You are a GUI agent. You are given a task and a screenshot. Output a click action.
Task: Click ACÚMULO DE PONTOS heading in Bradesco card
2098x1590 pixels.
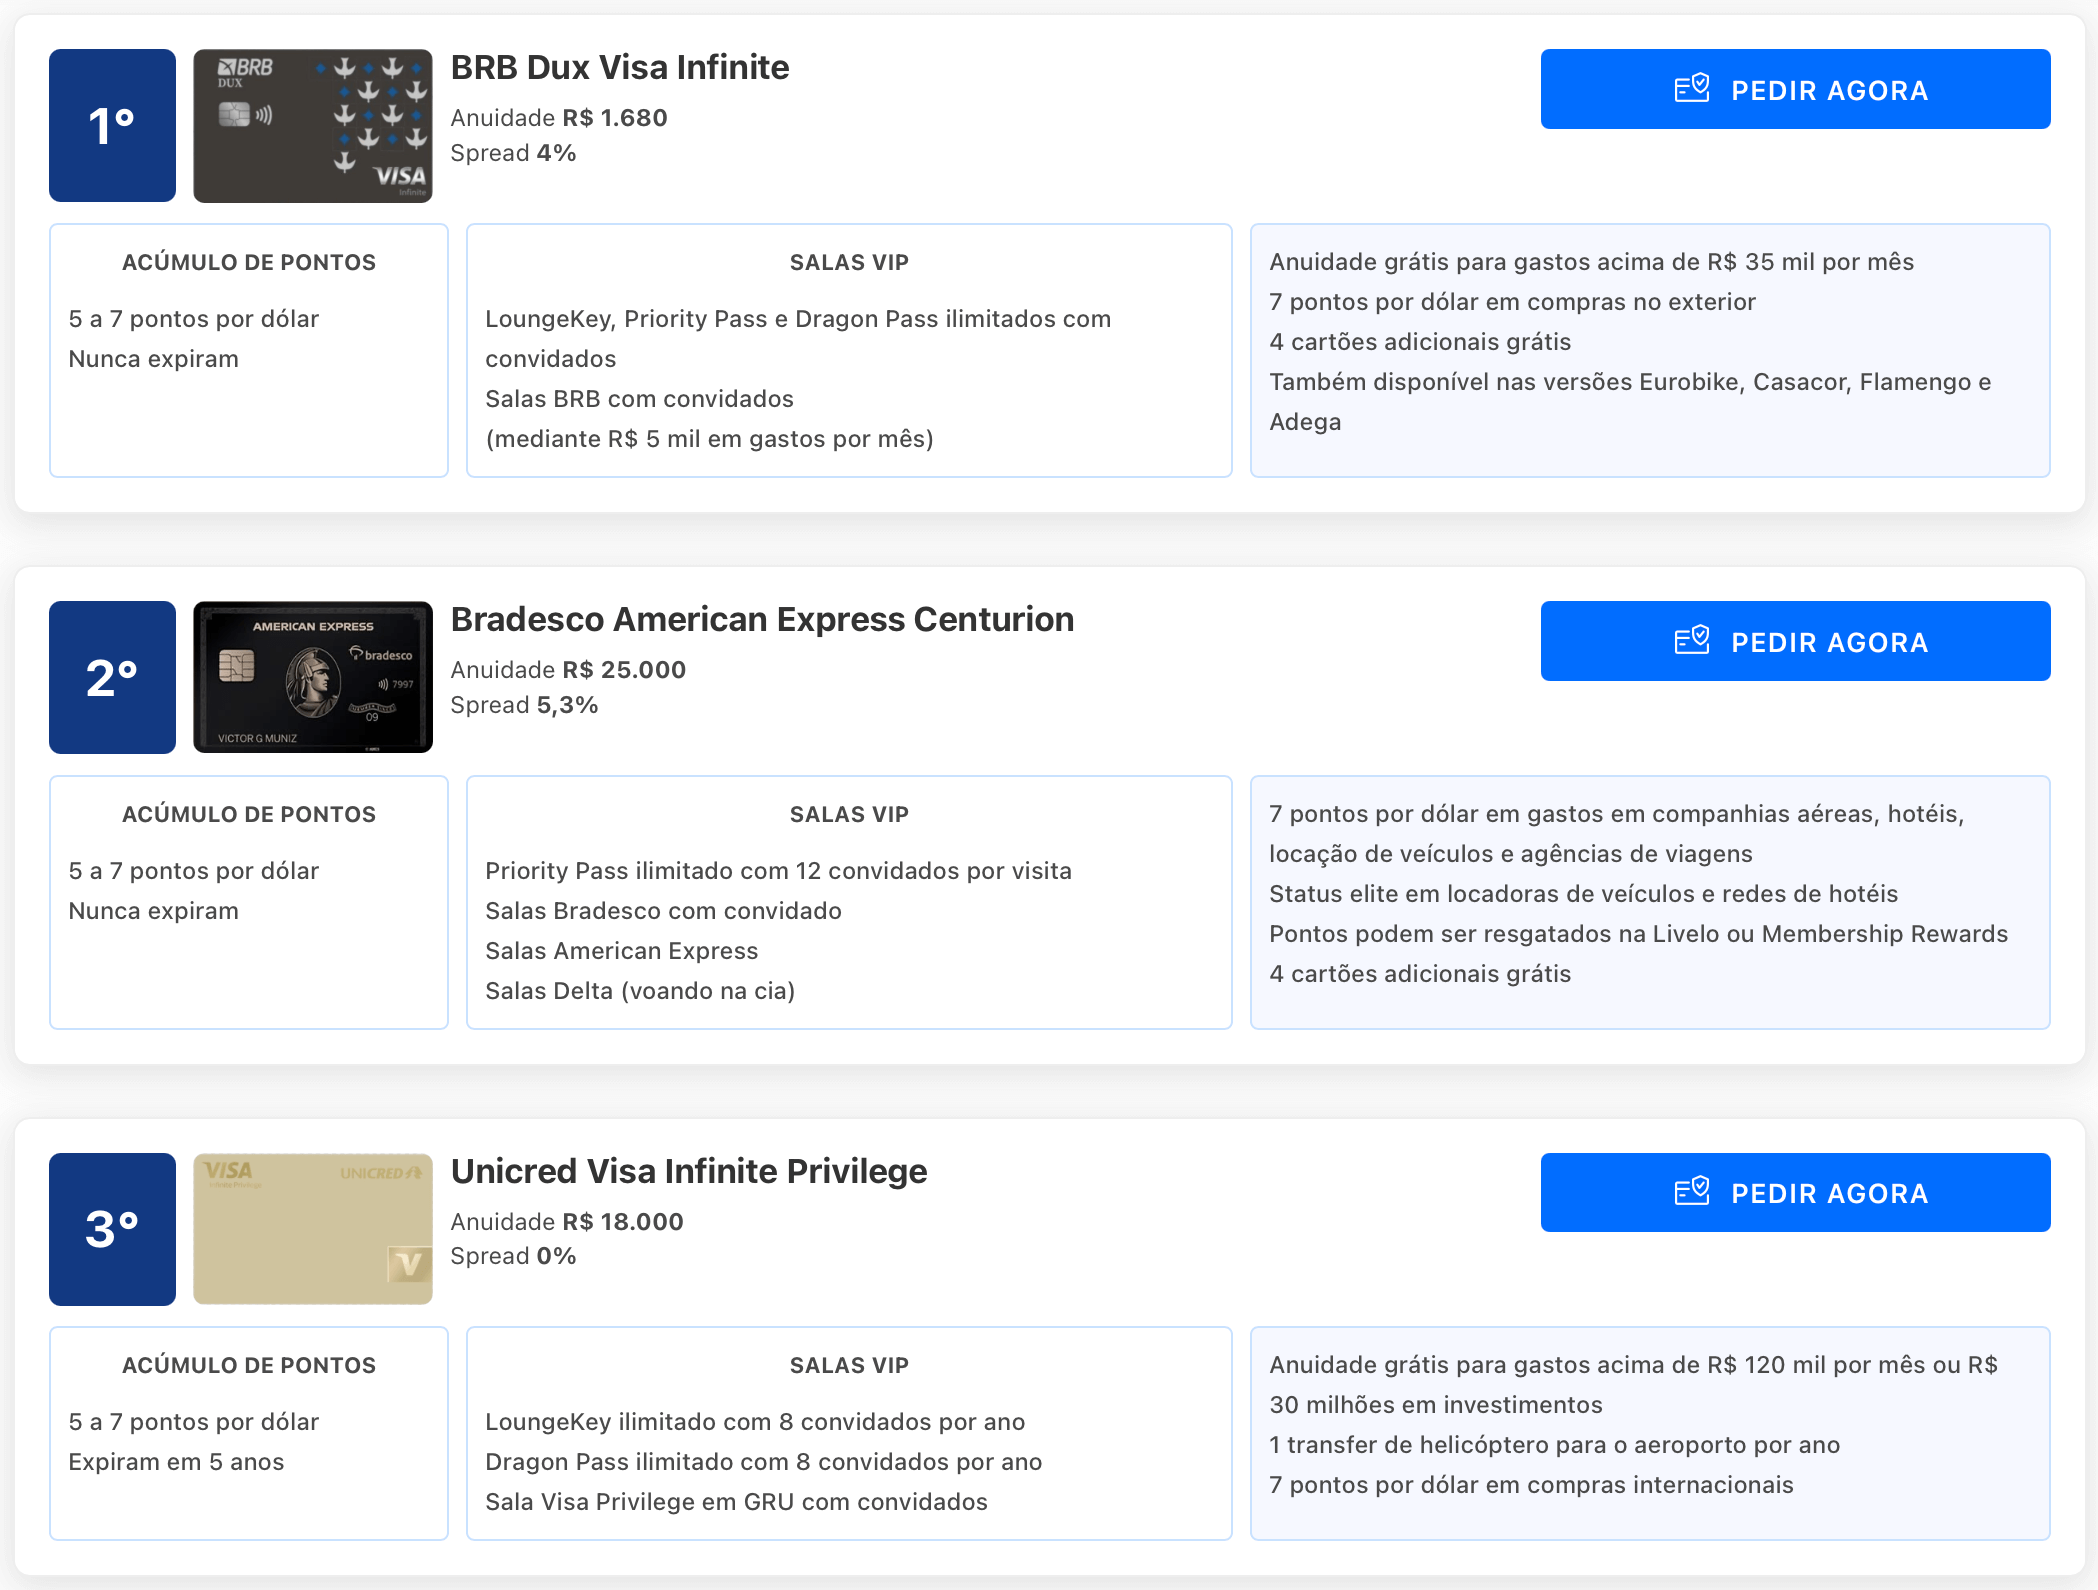[249, 814]
